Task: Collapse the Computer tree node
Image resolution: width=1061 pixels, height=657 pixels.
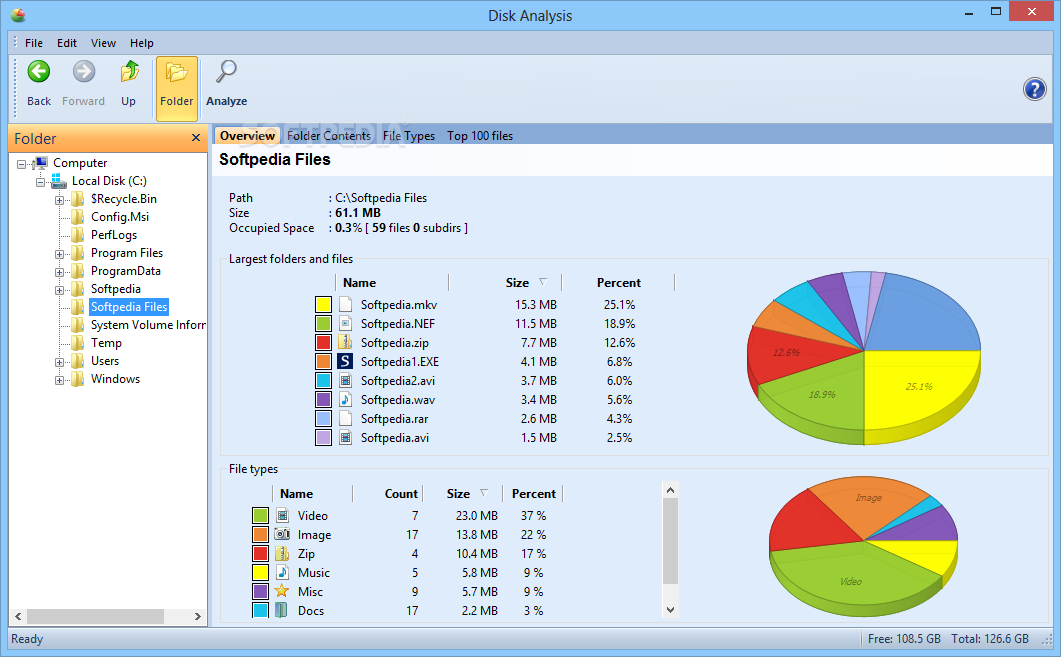Action: tap(22, 164)
